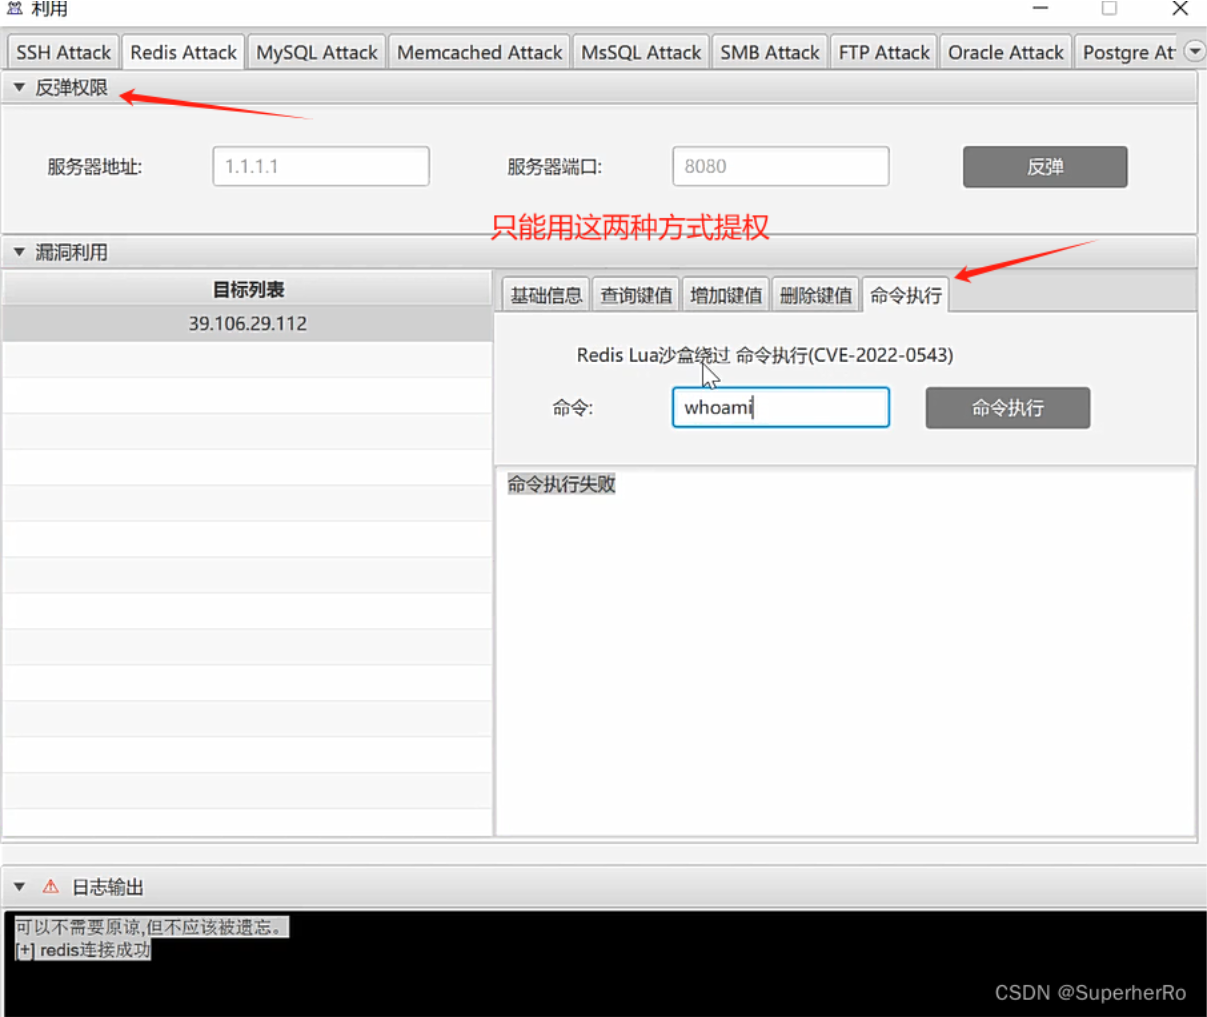Select the MySQL Attack tab
Viewport: 1207px width, 1017px height.
316,52
